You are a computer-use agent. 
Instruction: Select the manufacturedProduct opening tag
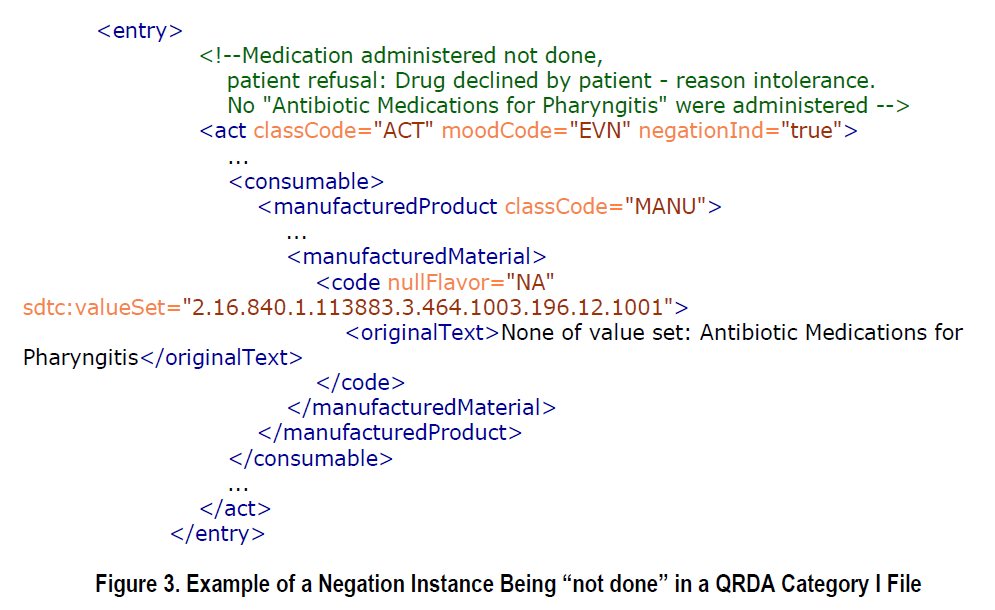click(x=489, y=207)
